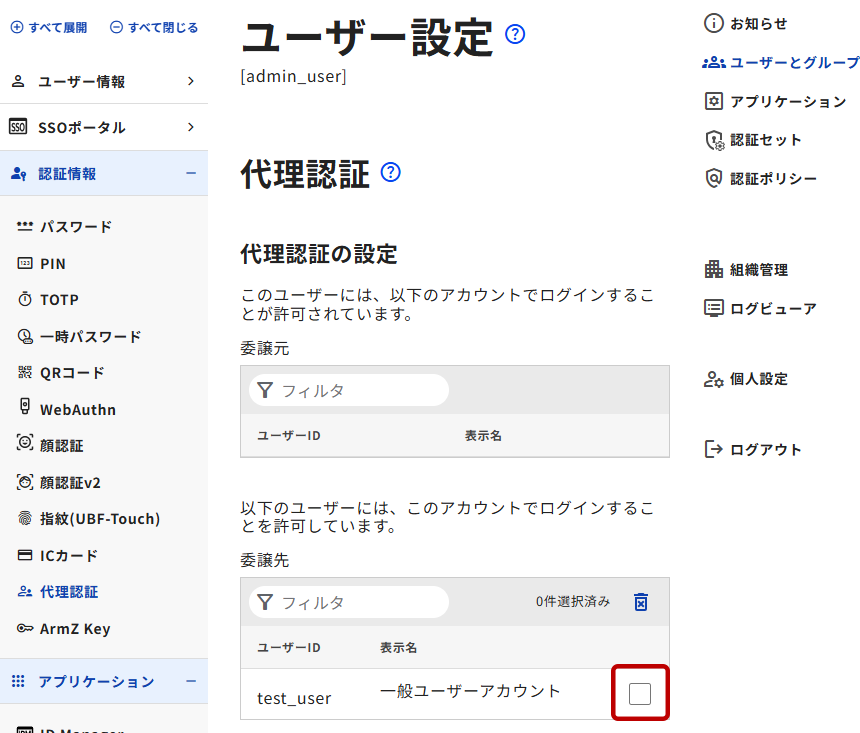860x733 pixels.
Task: Click help icon beside 代理認証 heading
Action: click(x=391, y=172)
